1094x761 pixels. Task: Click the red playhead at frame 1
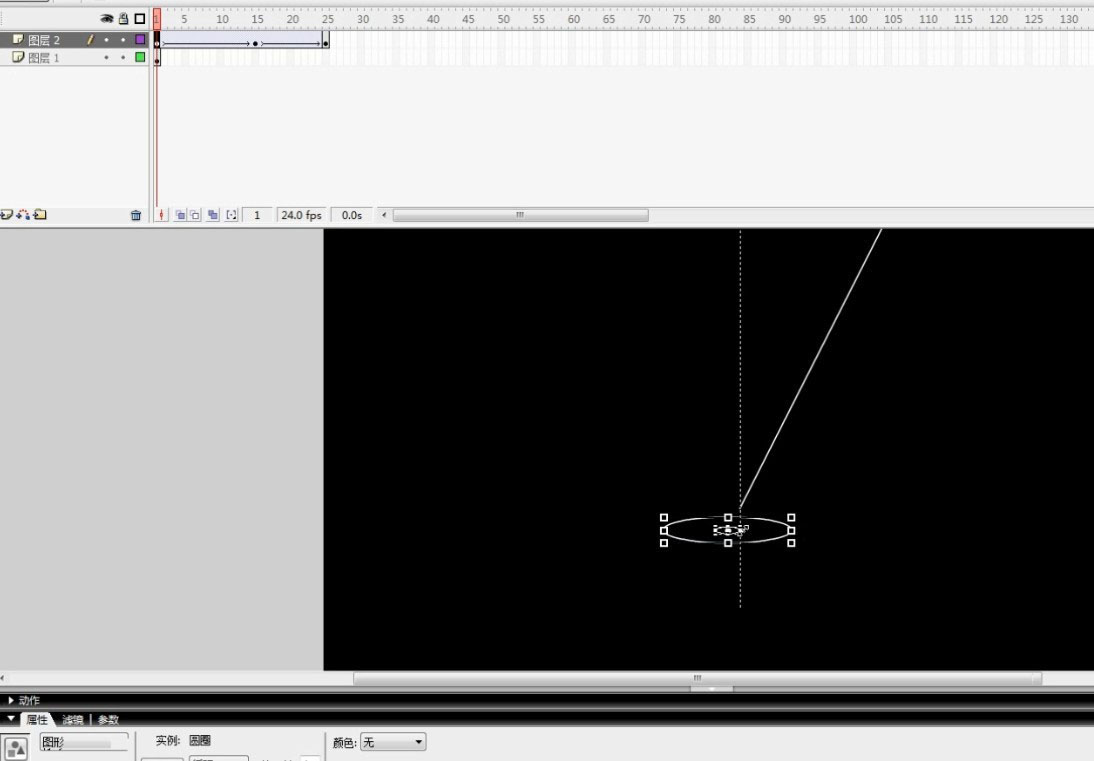pos(157,18)
